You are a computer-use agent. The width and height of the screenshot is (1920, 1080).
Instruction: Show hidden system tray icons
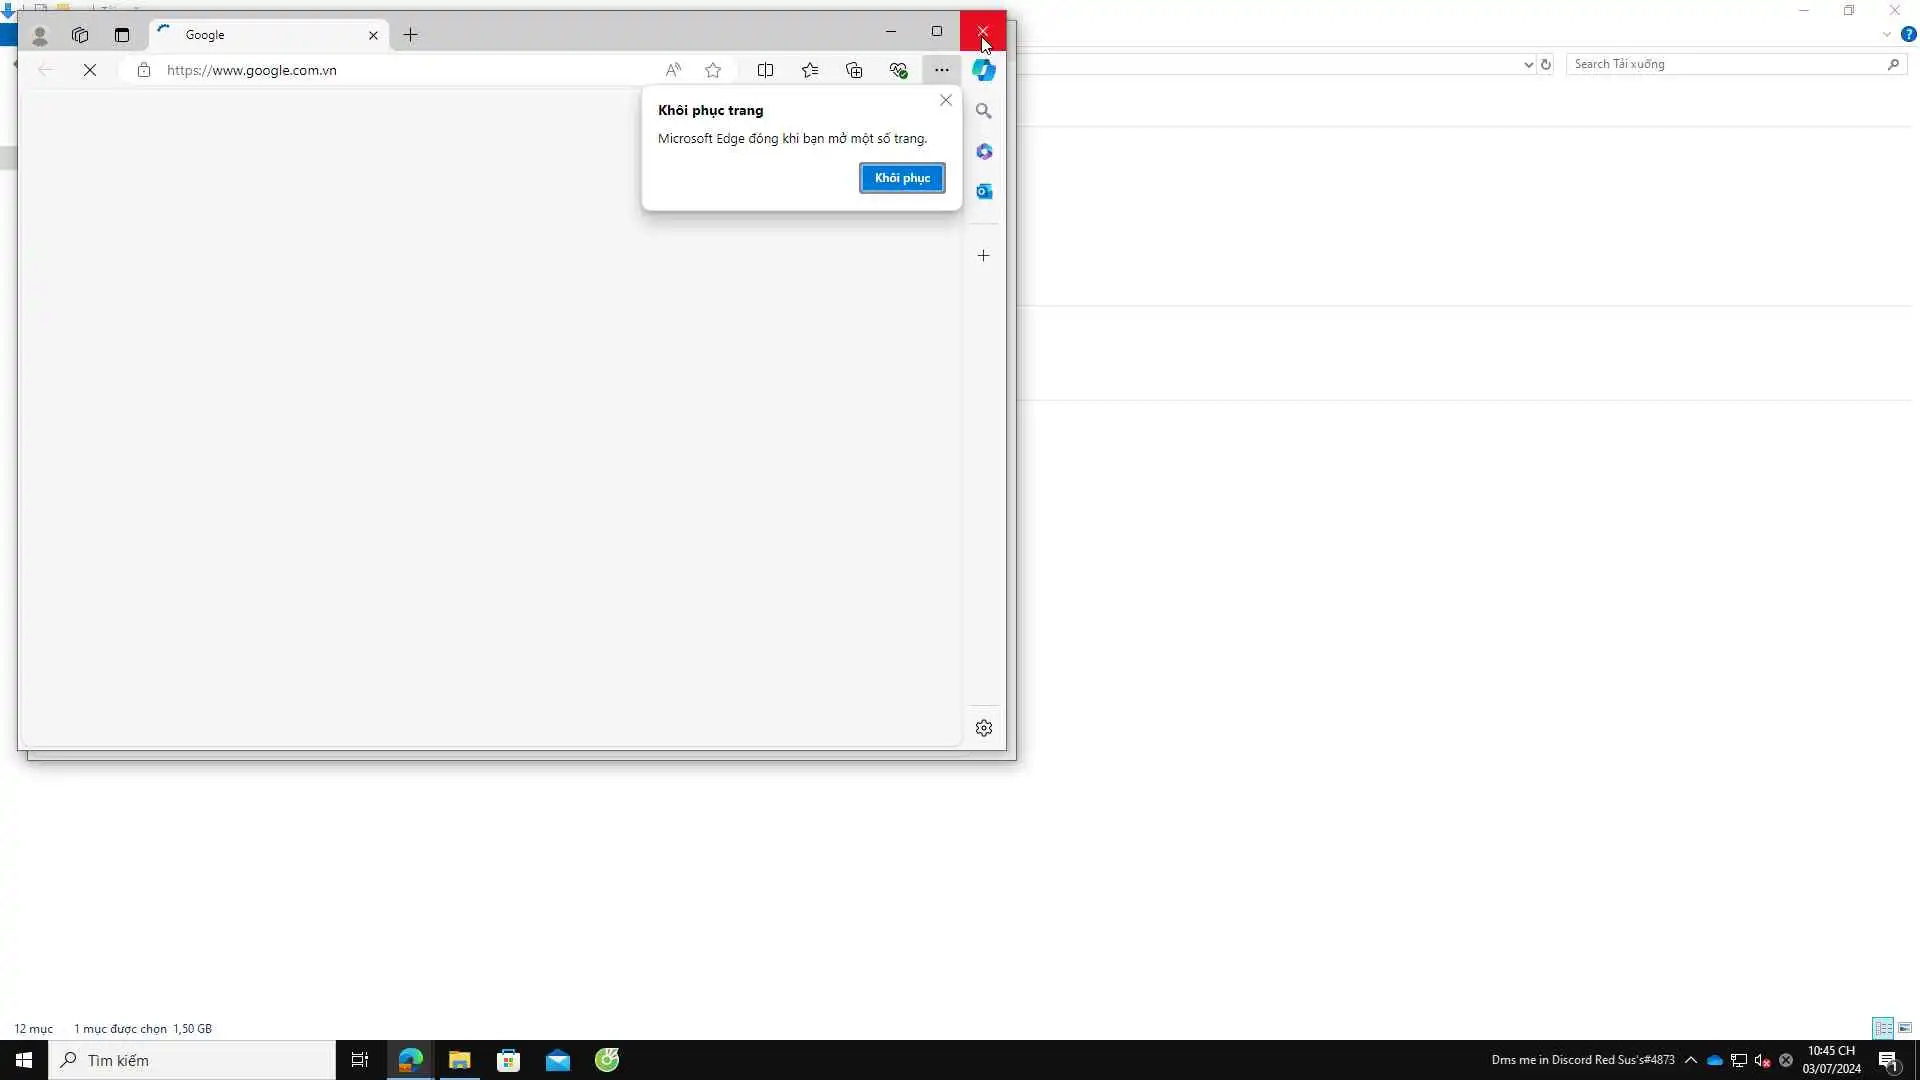tap(1691, 1060)
